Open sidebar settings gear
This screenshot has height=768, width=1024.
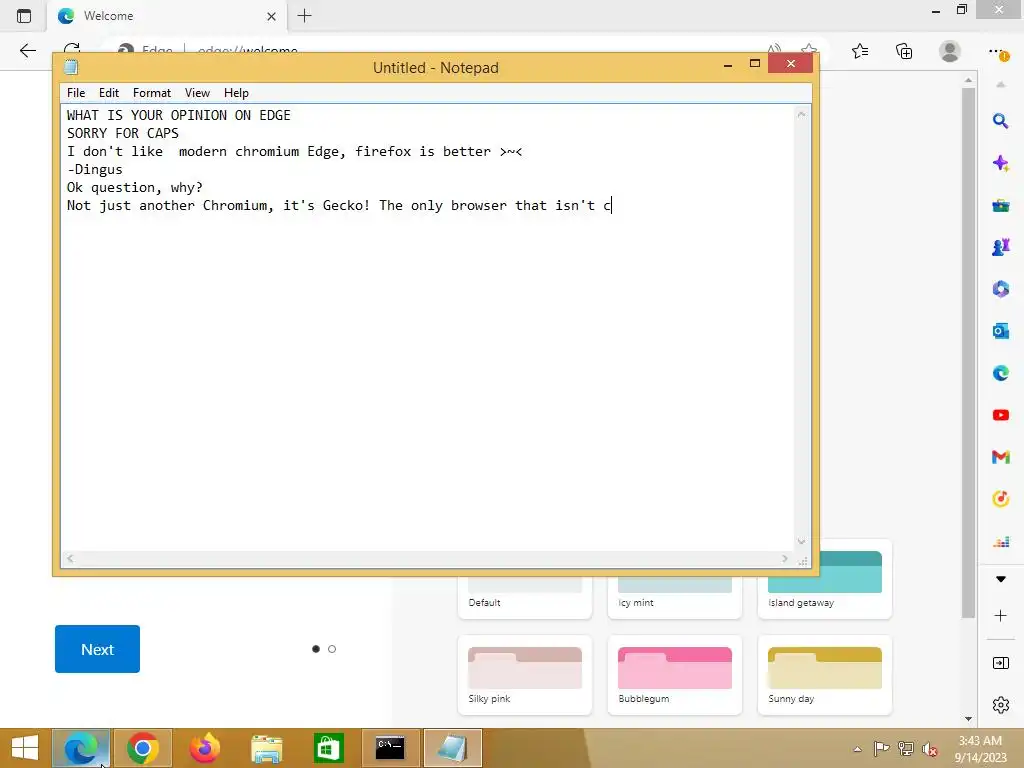tap(1000, 705)
